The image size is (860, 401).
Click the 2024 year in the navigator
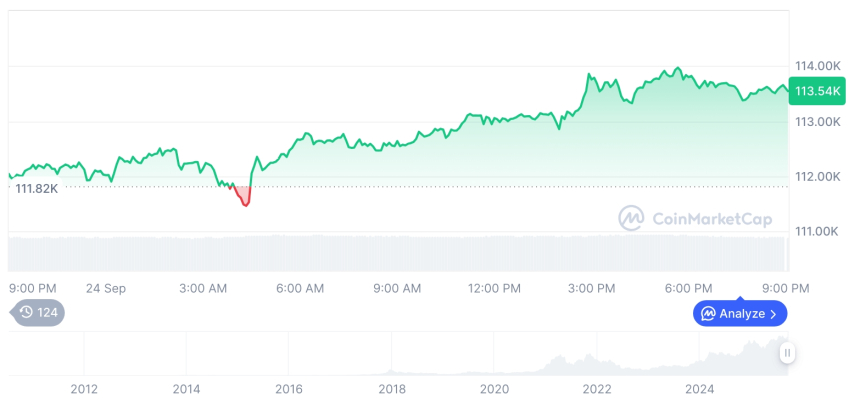pos(700,389)
